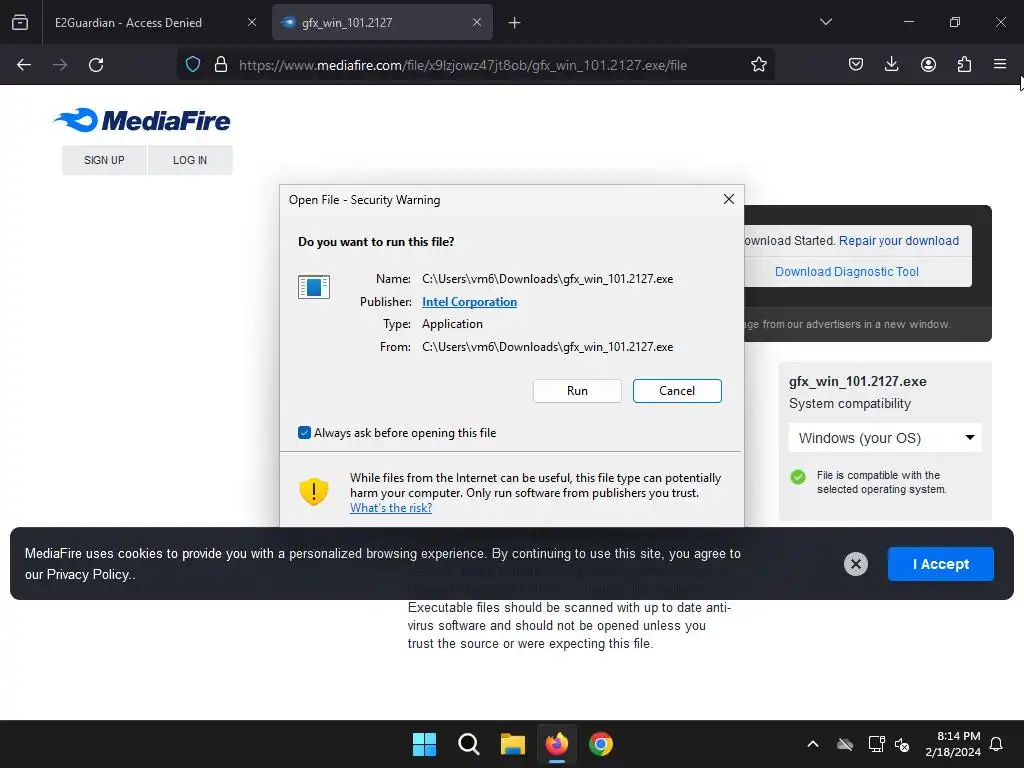Screen dimensions: 1024x768
Task: Close the E2Guardian tab
Action: click(x=252, y=23)
